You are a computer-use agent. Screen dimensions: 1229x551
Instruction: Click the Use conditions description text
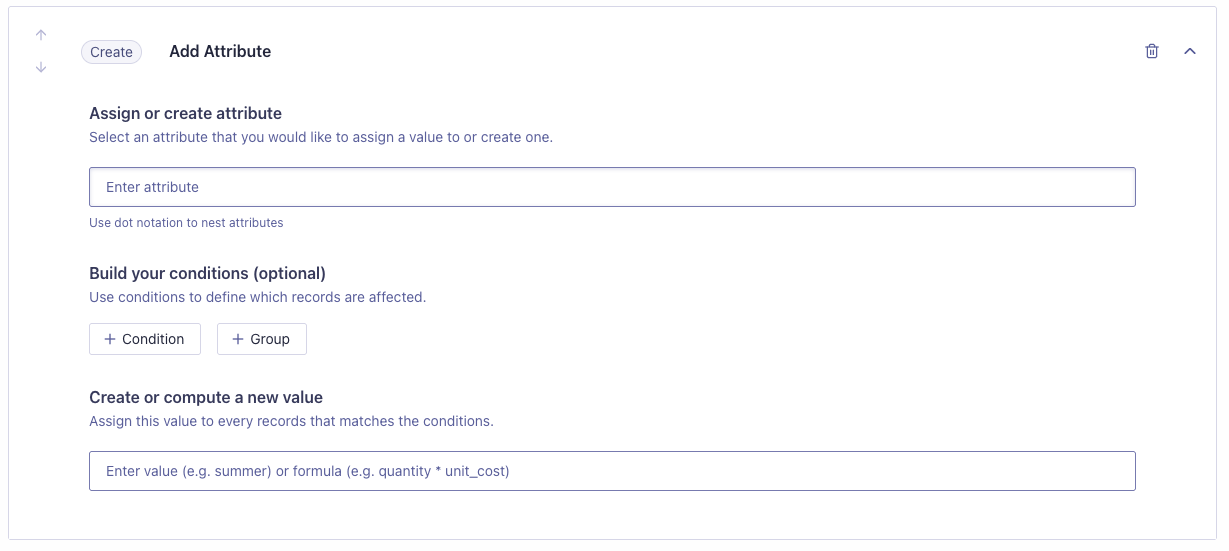(257, 297)
